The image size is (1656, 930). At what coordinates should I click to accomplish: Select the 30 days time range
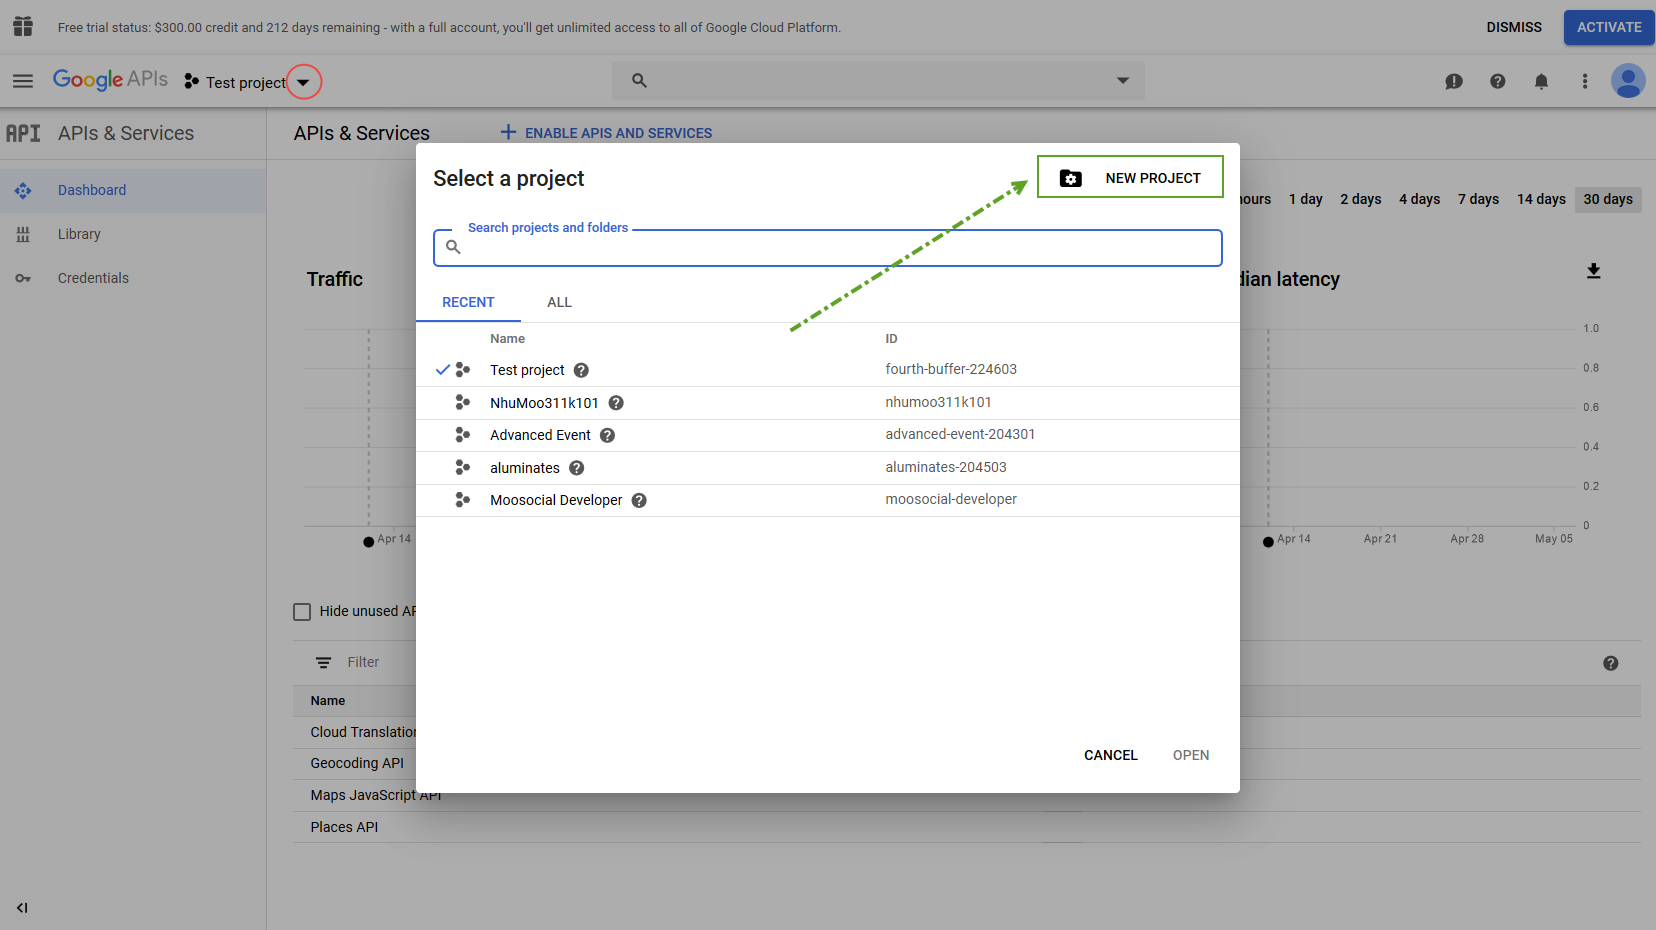click(x=1608, y=199)
